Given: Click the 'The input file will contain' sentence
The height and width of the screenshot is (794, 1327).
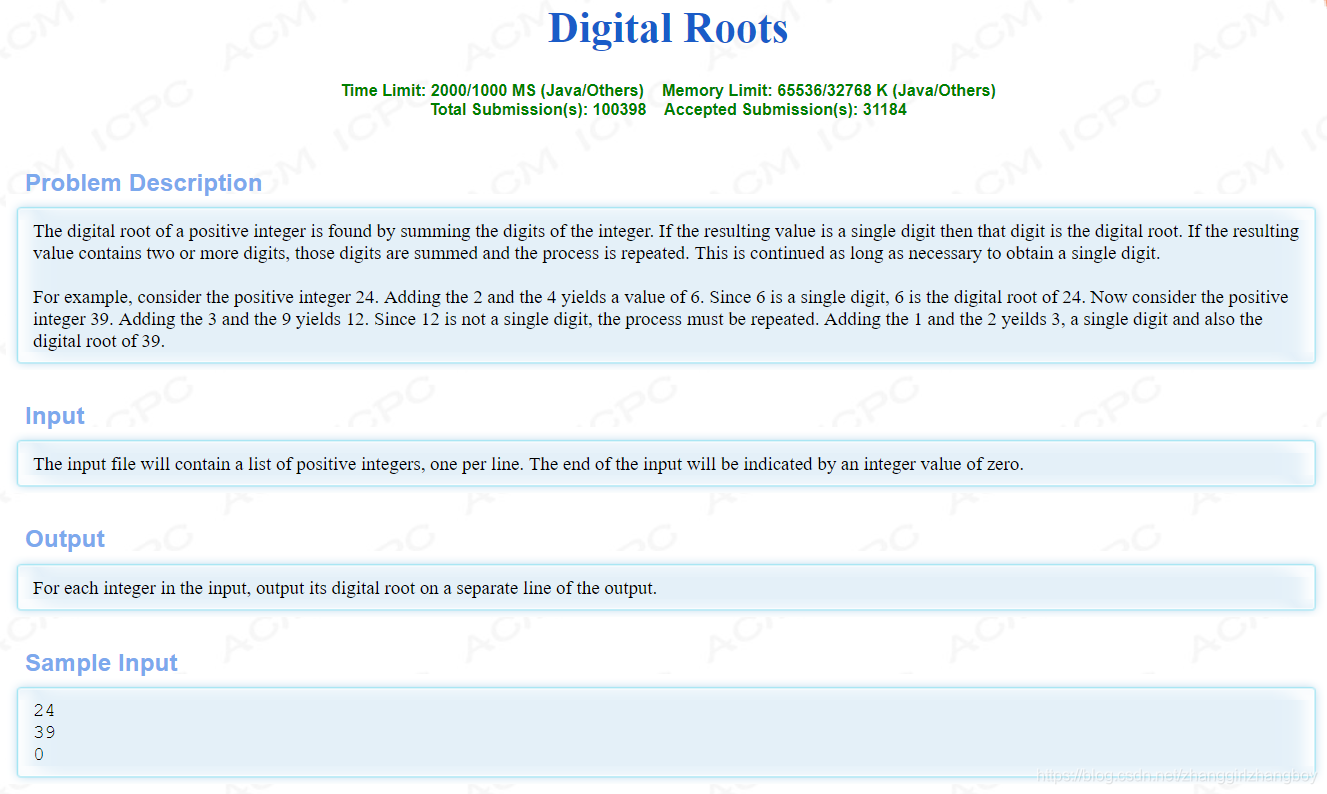Looking at the screenshot, I should [x=528, y=464].
